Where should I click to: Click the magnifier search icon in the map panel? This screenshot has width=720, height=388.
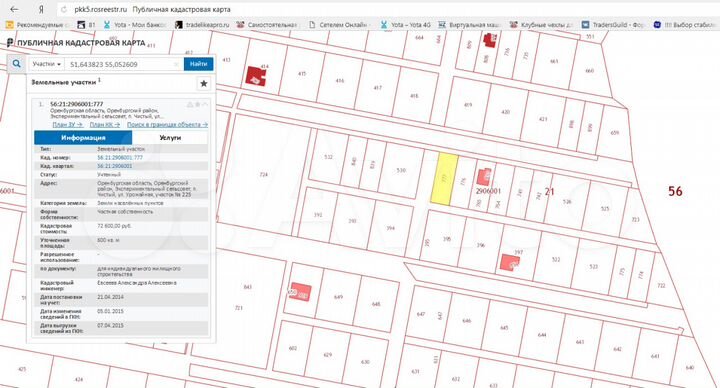tap(17, 64)
